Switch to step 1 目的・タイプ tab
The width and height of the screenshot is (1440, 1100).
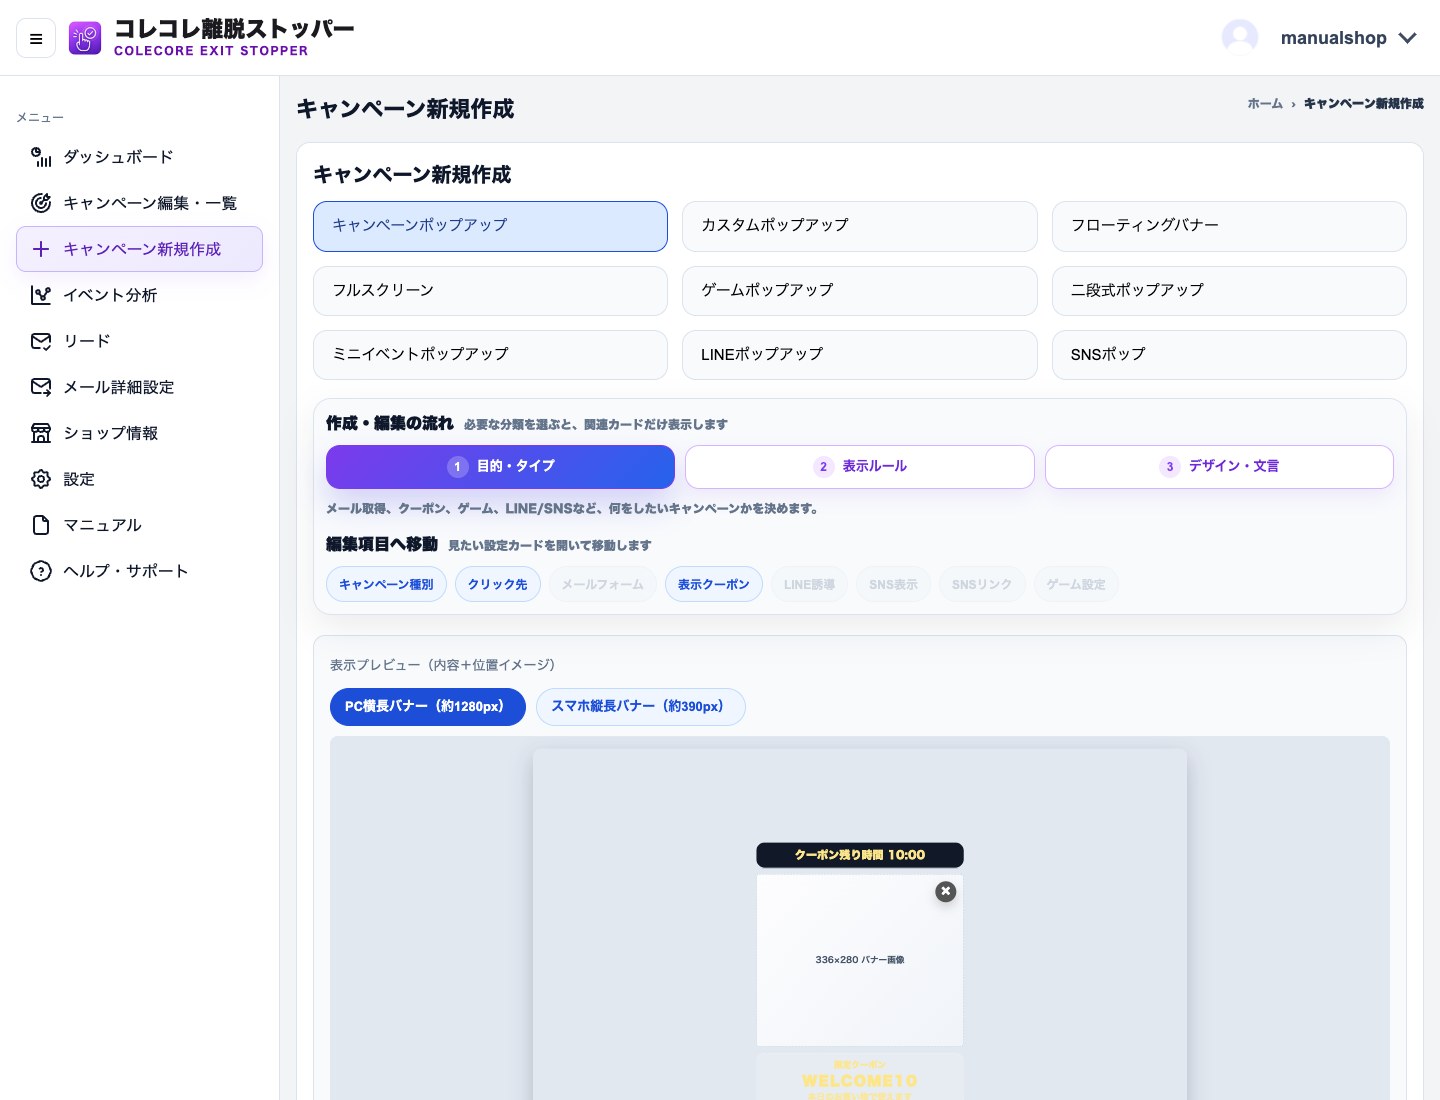(500, 467)
